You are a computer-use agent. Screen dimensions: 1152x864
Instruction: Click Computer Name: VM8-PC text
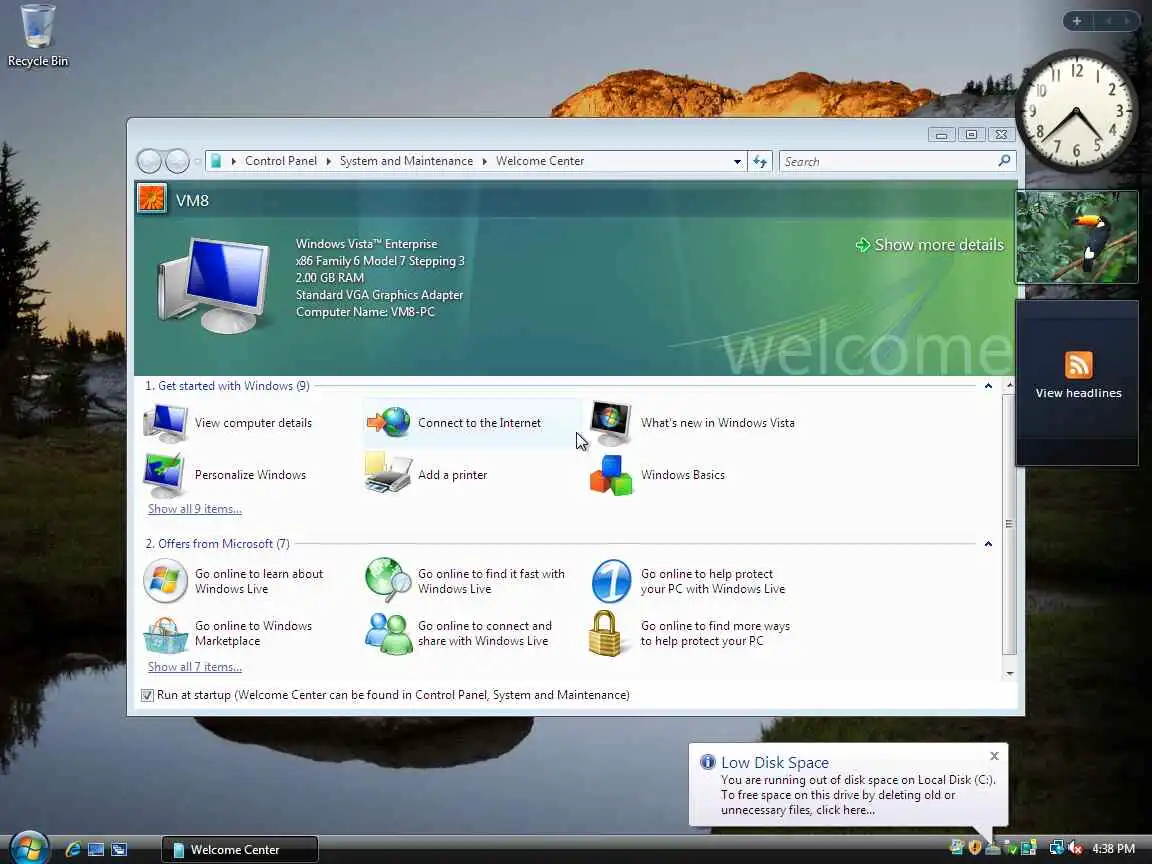[365, 312]
